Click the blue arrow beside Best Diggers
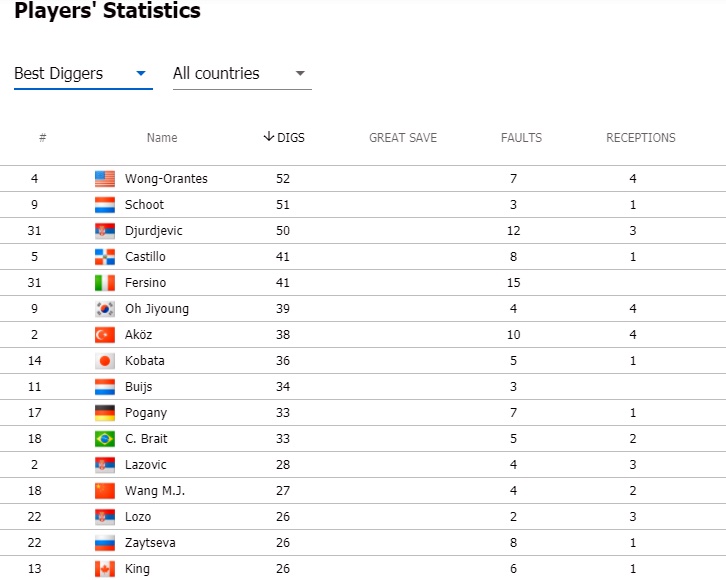The image size is (726, 580). click(x=141, y=73)
